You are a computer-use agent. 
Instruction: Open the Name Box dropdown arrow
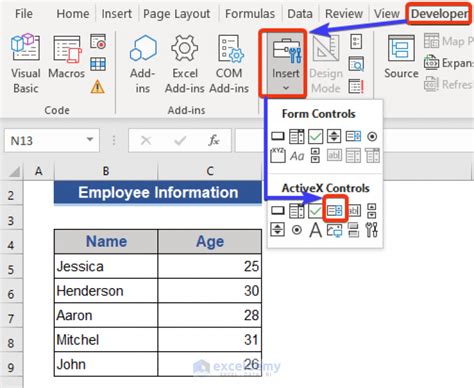(90, 140)
